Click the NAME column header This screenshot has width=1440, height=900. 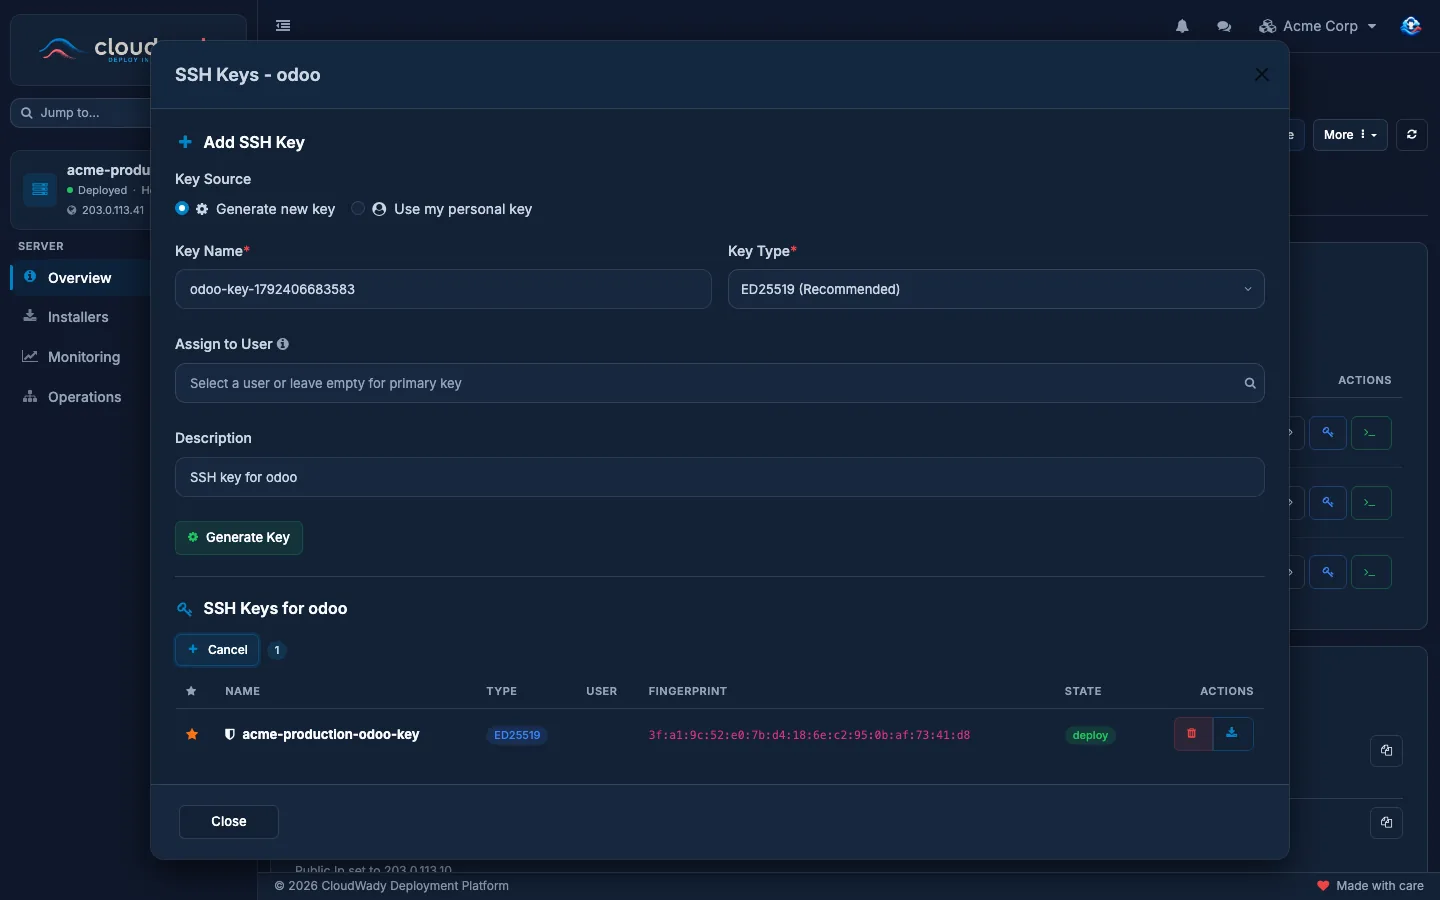(x=242, y=691)
